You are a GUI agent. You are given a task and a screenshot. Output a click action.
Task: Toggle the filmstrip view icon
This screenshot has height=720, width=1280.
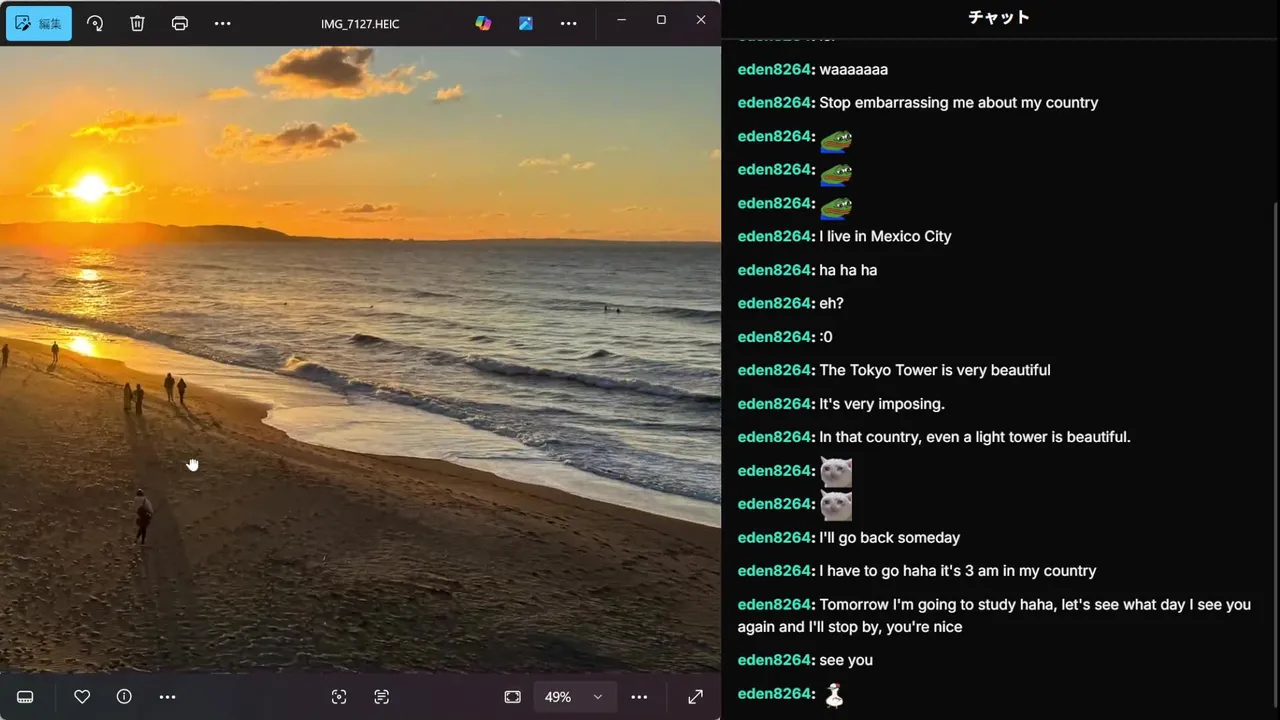(25, 697)
